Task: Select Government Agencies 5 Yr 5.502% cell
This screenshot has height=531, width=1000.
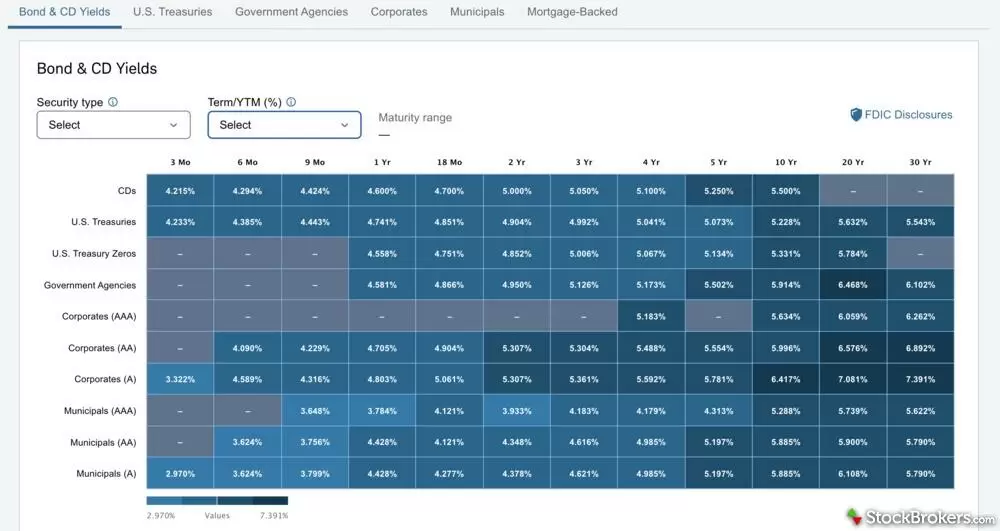Action: pos(719,285)
